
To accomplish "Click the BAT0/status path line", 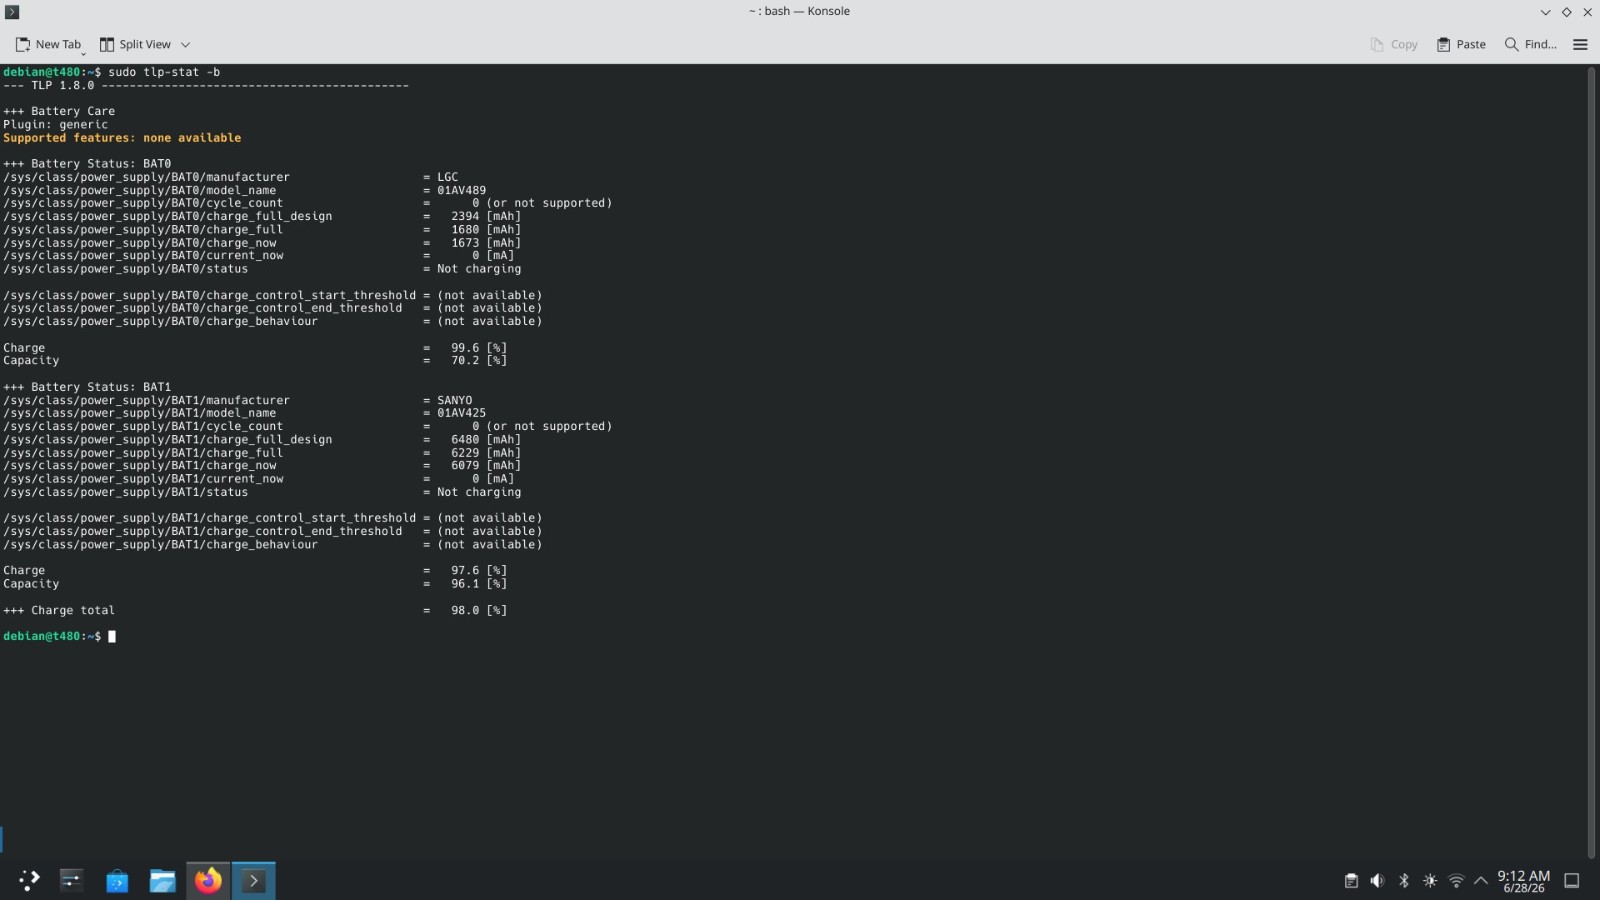I will tap(125, 269).
